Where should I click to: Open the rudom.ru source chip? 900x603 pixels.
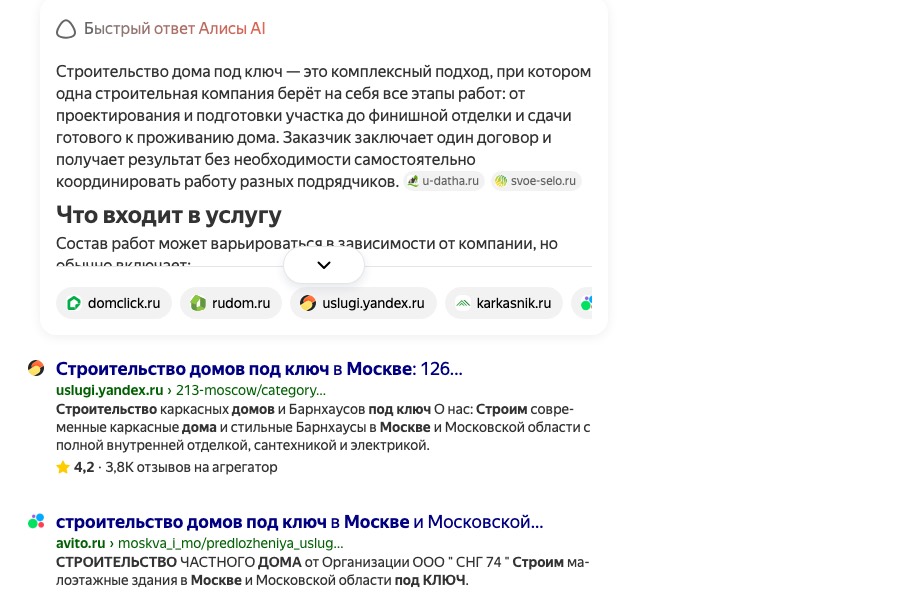click(x=231, y=303)
